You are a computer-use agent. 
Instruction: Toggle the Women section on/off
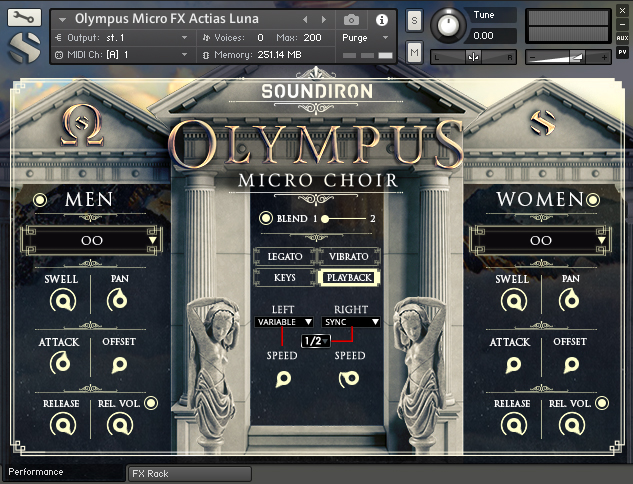598,200
